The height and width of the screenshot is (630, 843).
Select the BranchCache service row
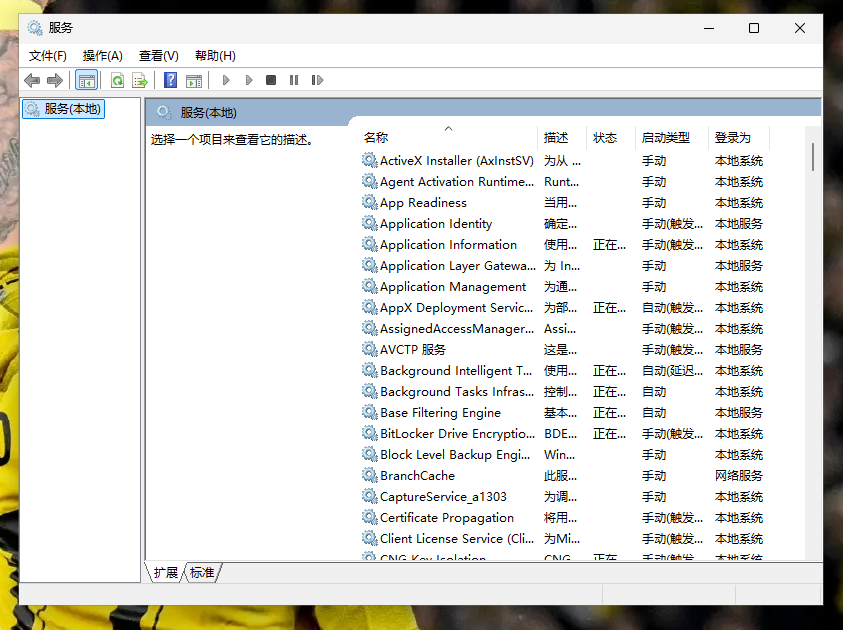click(x=565, y=475)
